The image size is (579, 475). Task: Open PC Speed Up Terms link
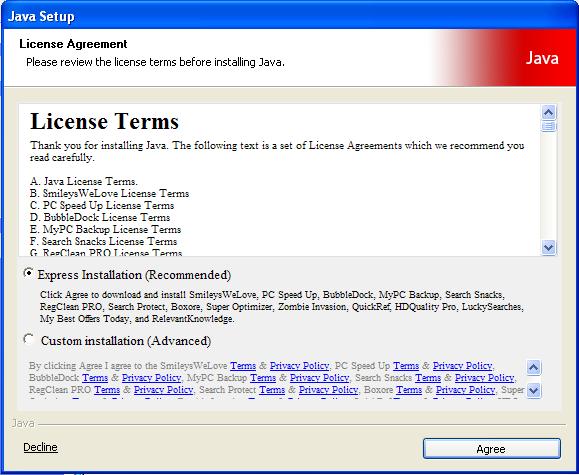406,366
